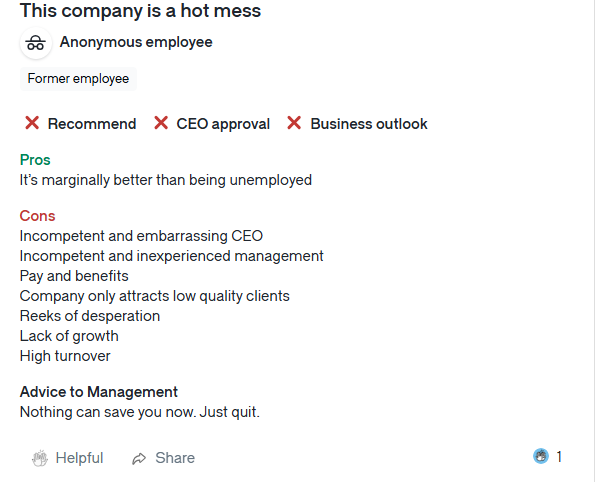The height and width of the screenshot is (482, 610).
Task: Click the helpful count number 1
Action: [559, 457]
